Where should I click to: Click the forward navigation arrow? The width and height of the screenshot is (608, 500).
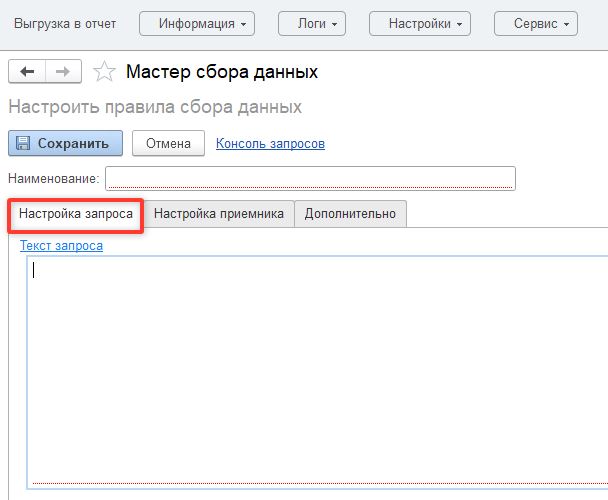pyautogui.click(x=62, y=71)
